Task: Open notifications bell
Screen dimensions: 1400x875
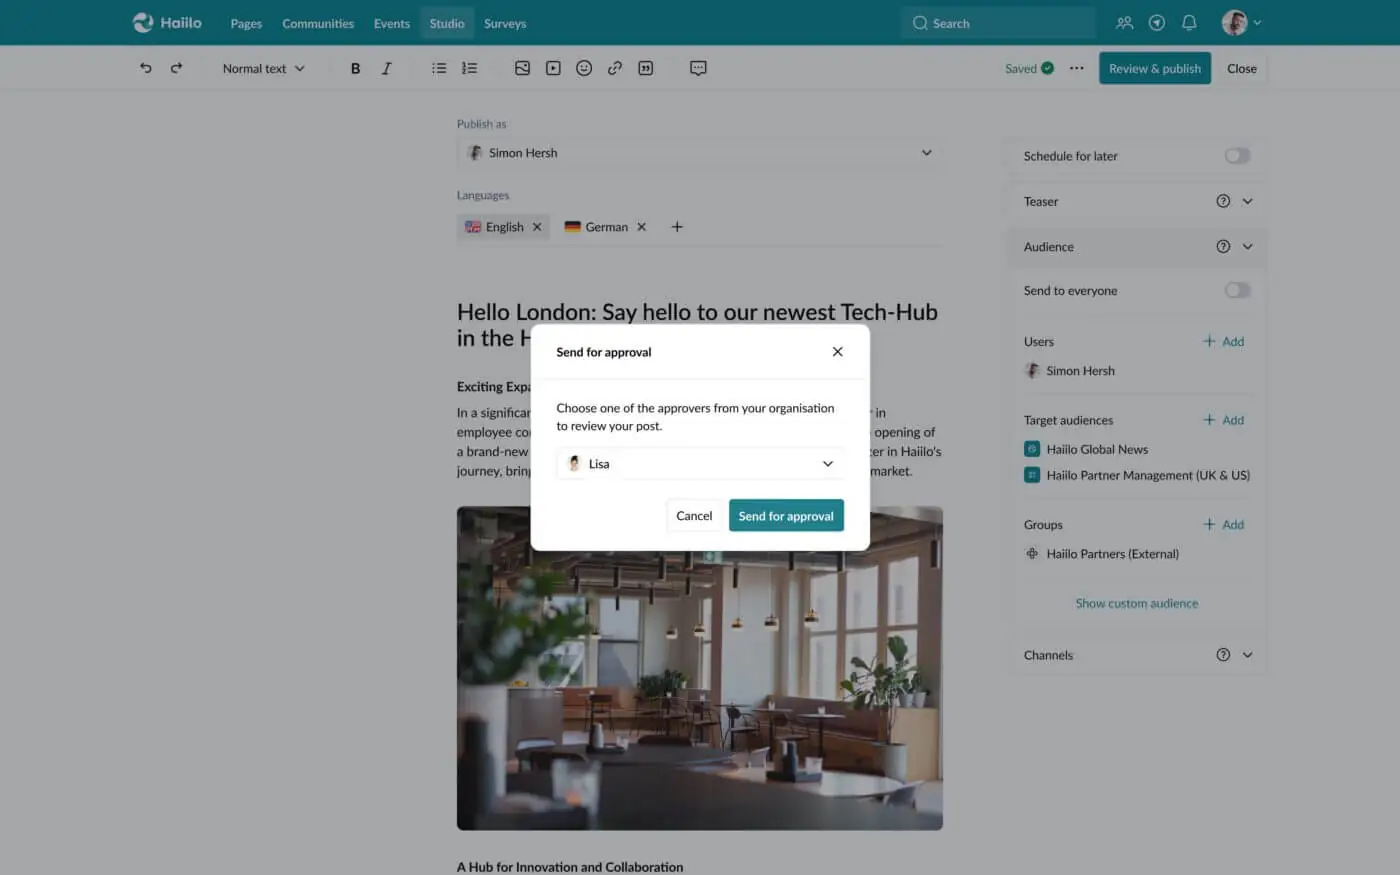Action: (x=1189, y=23)
